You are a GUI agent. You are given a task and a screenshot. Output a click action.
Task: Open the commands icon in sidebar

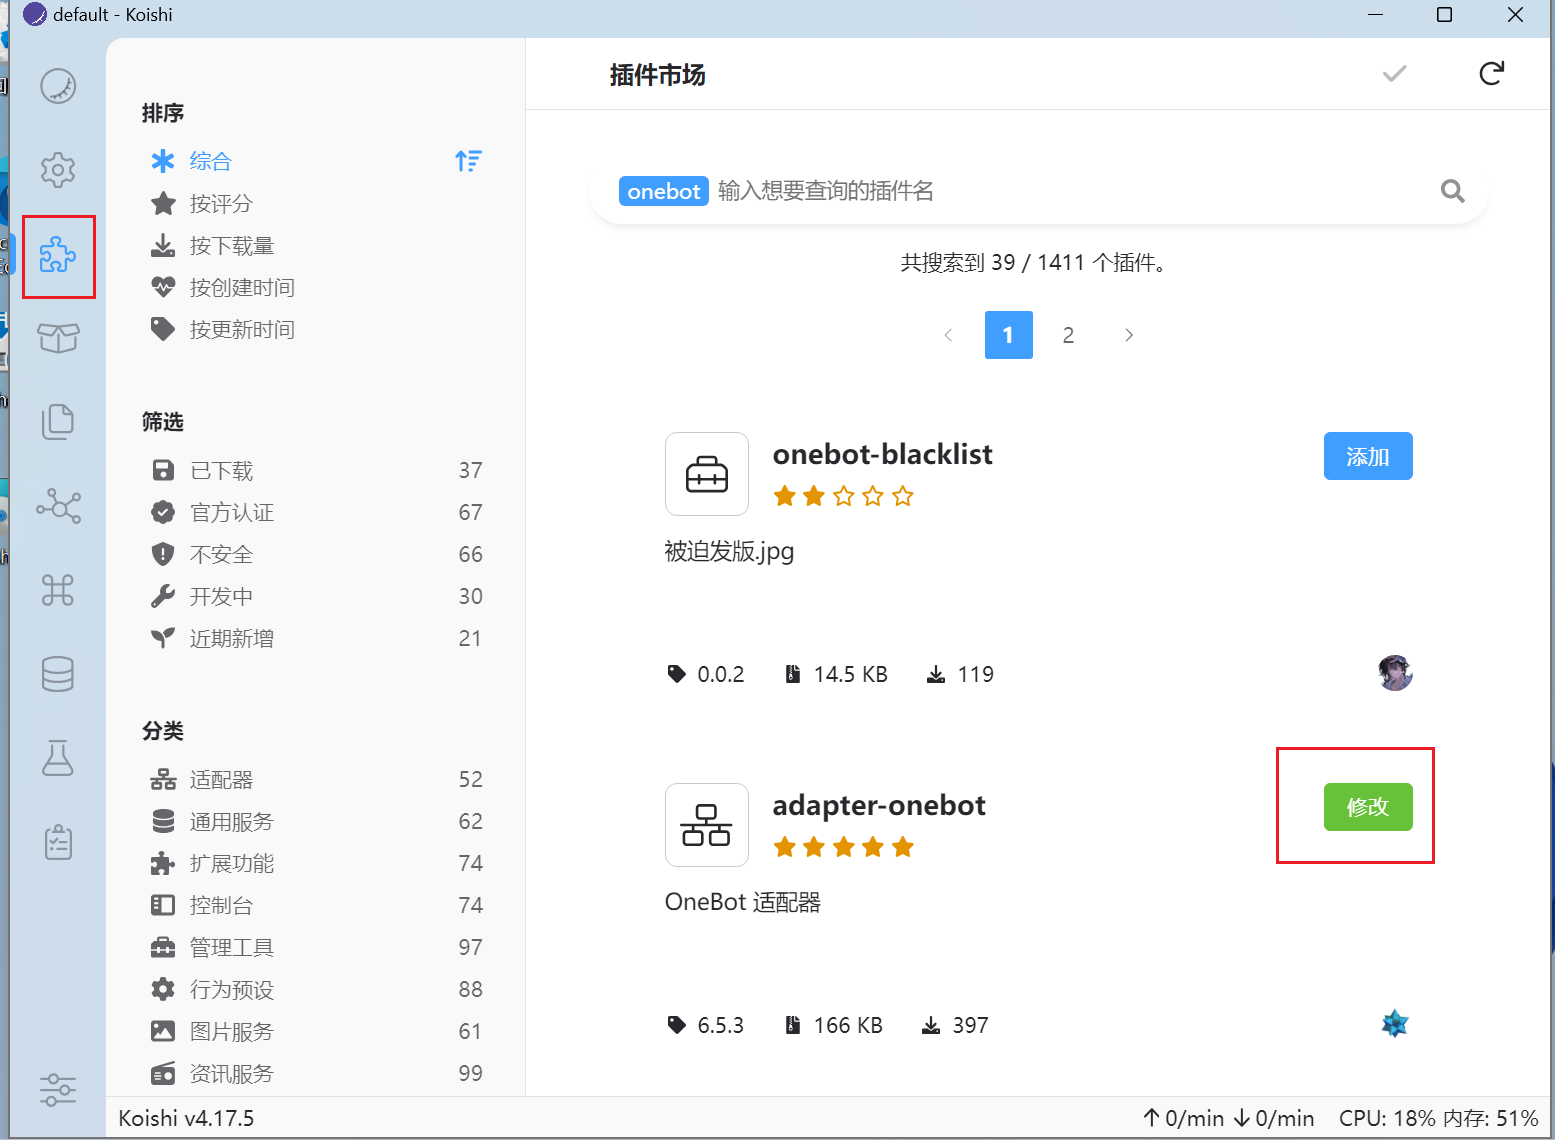click(58, 590)
